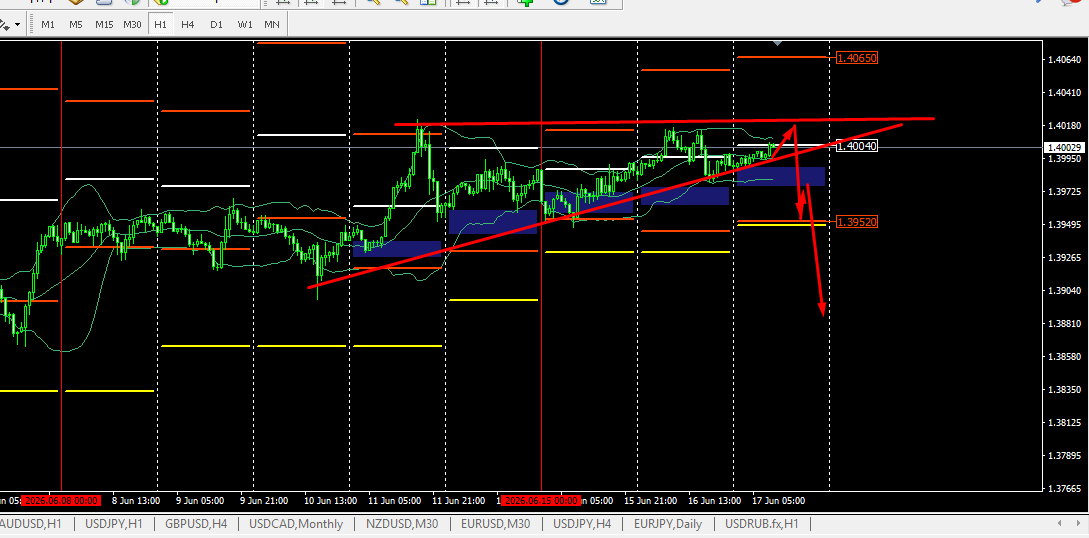Click the 1.38350 price scale value
This screenshot has width=1089, height=538.
[1066, 389]
